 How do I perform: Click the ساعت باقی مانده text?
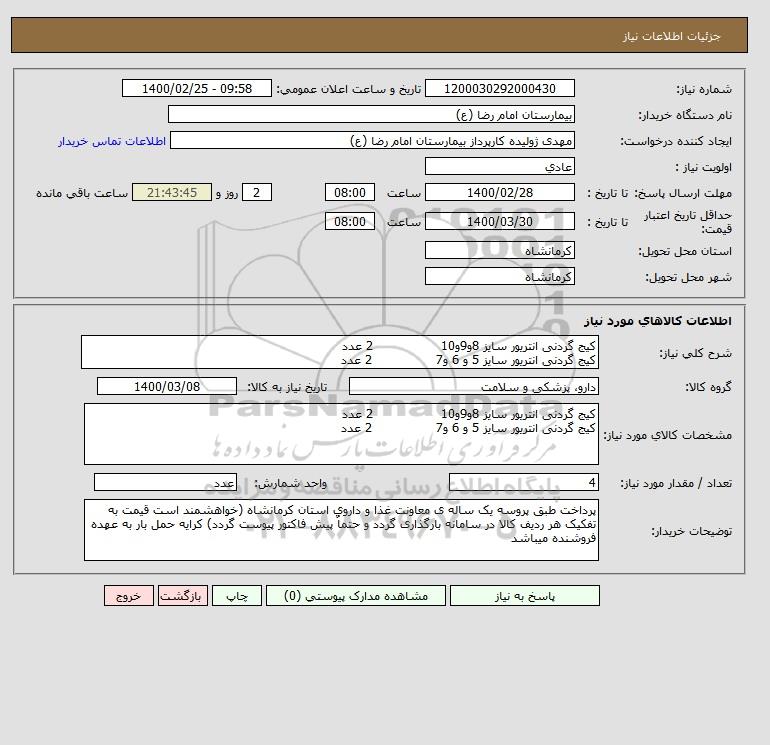point(82,193)
